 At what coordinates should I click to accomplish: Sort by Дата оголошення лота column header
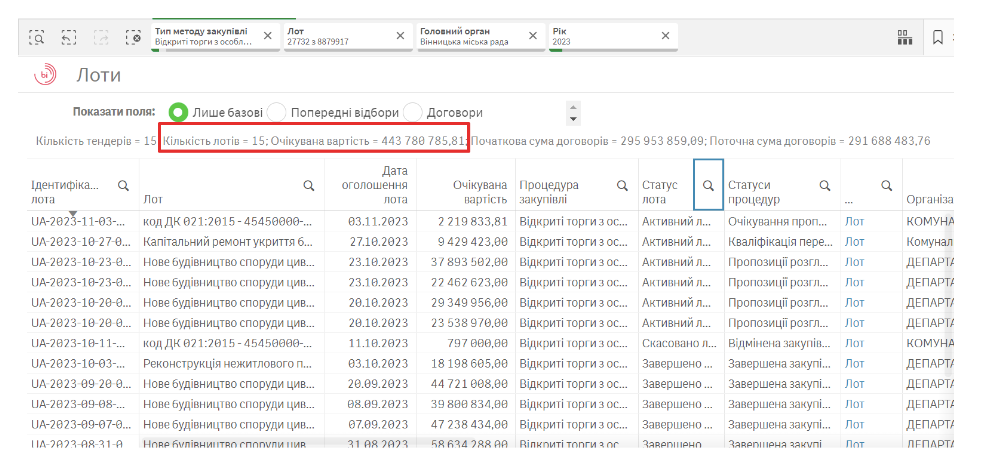(x=369, y=185)
